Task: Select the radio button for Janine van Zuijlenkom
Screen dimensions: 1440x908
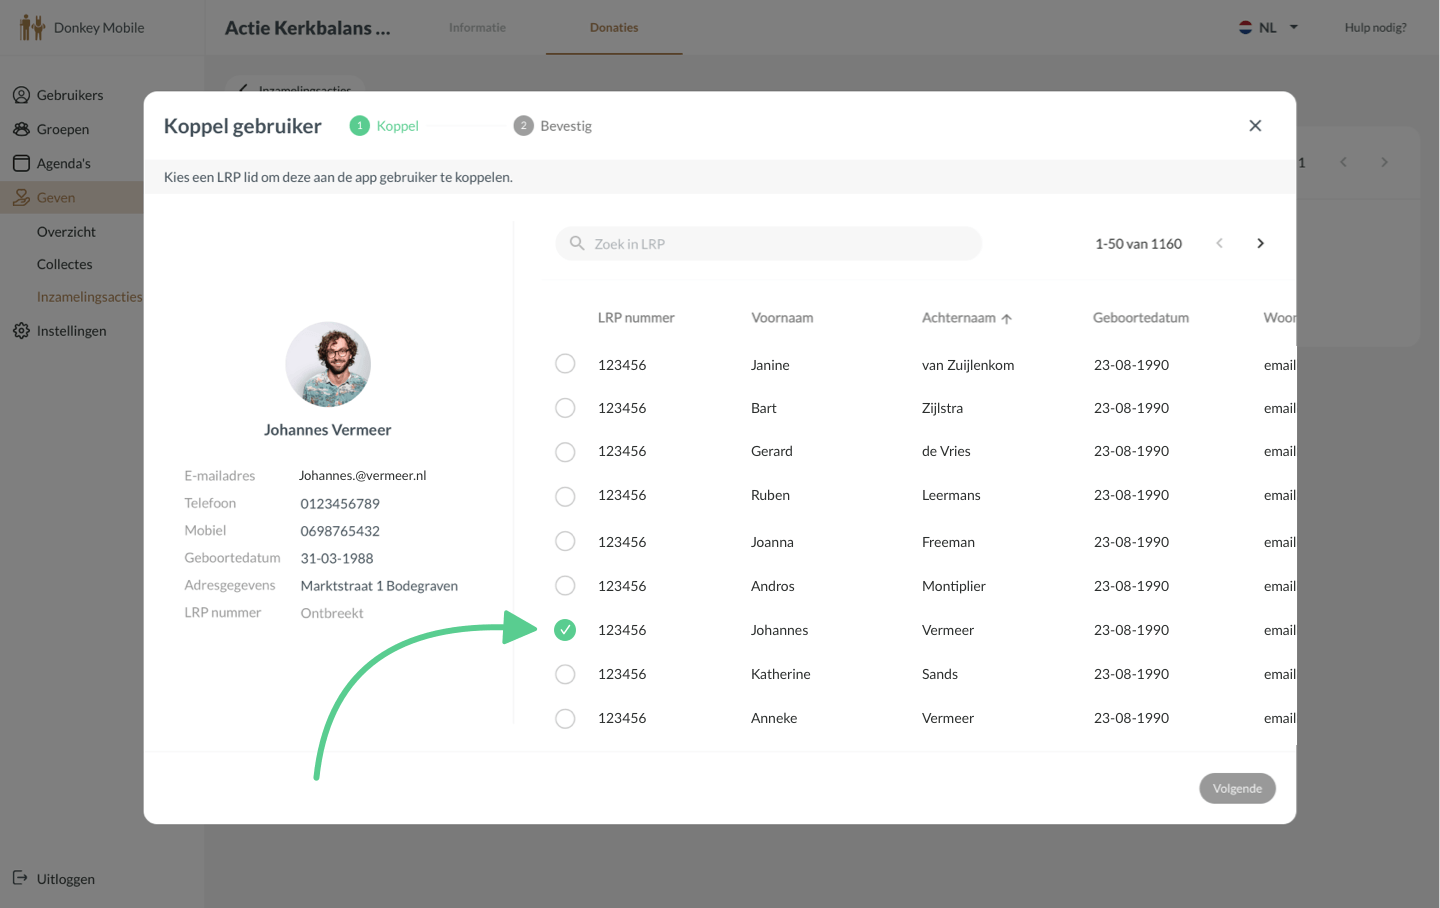Action: point(565,364)
